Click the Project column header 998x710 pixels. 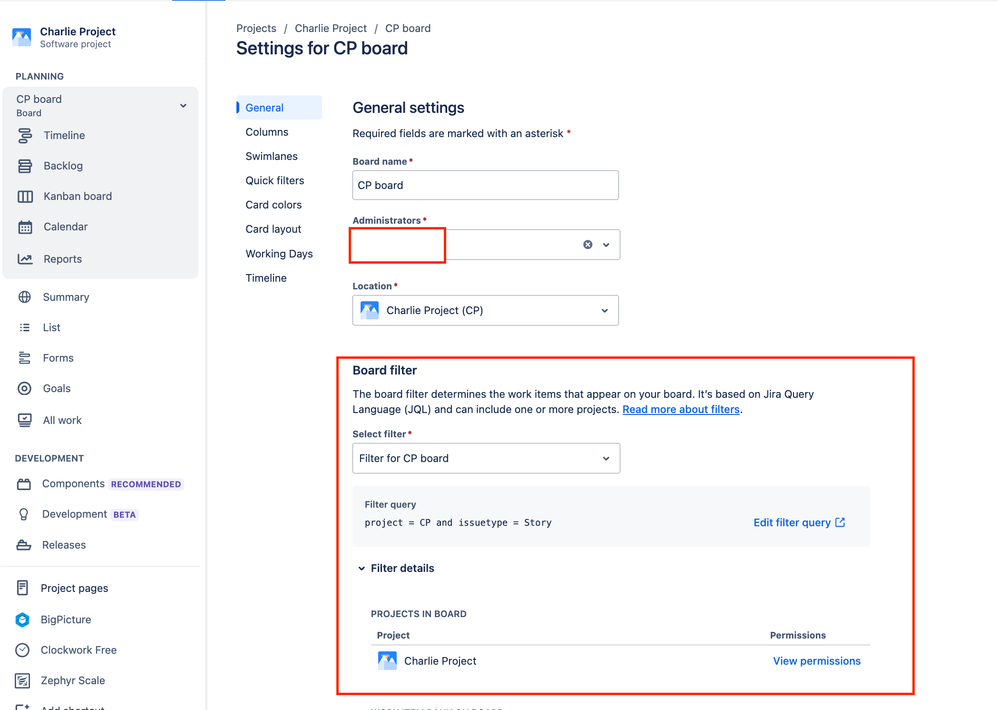pyautogui.click(x=393, y=636)
